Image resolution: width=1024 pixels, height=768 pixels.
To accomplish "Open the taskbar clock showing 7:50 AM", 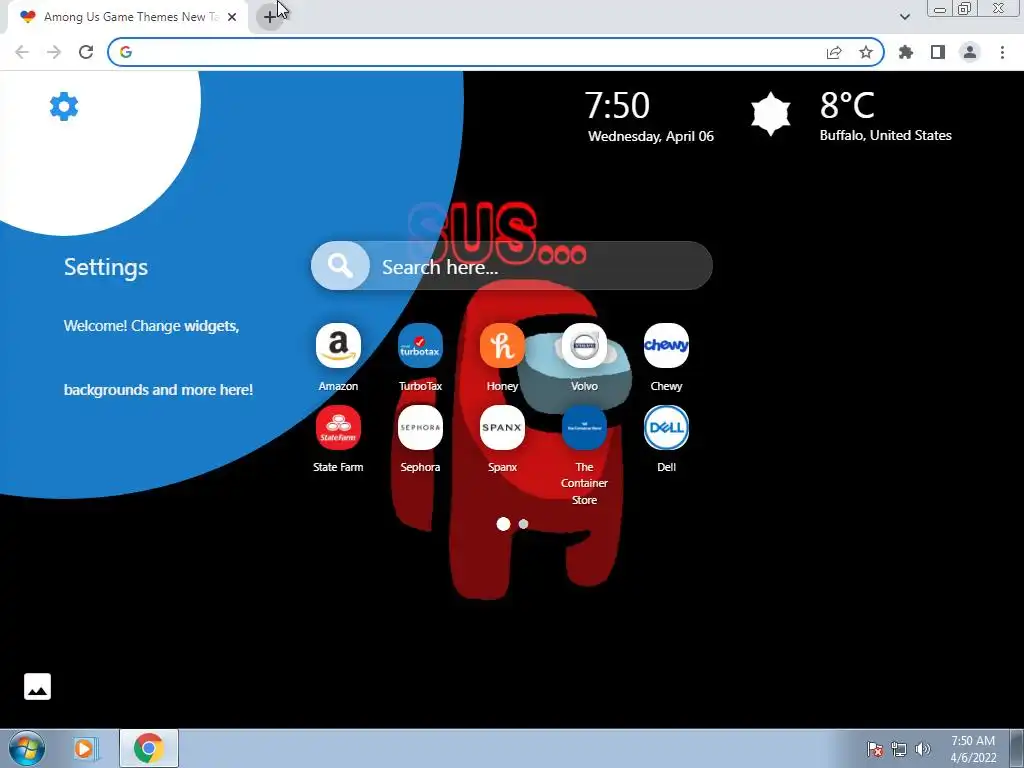I will (x=973, y=749).
